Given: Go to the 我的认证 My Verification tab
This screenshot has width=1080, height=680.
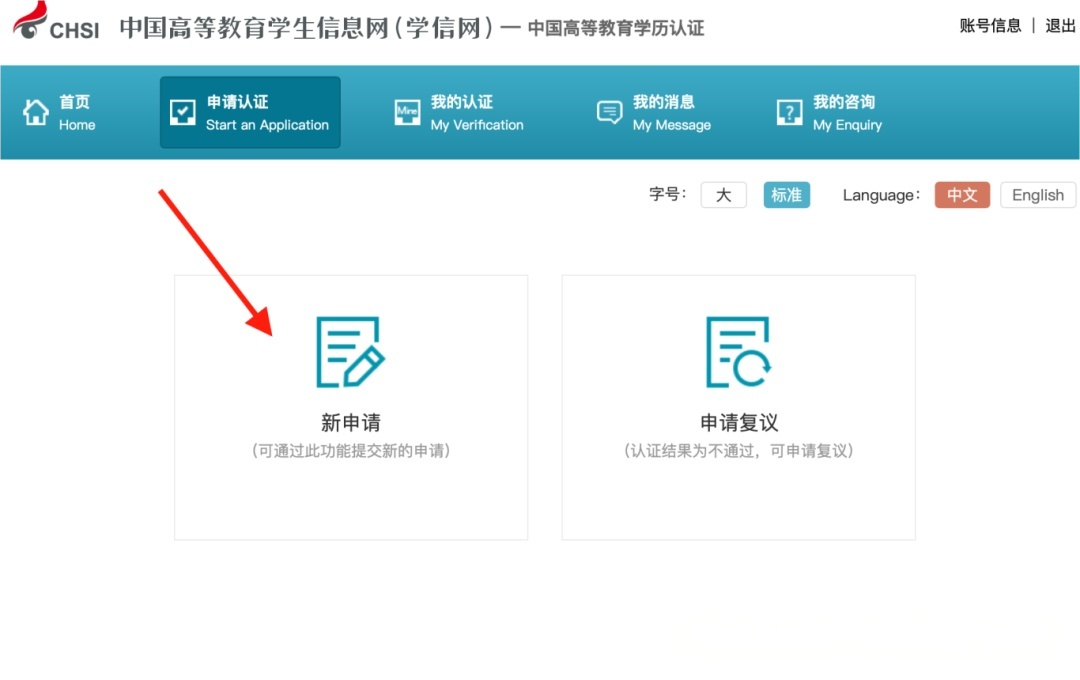Looking at the screenshot, I should (476, 112).
